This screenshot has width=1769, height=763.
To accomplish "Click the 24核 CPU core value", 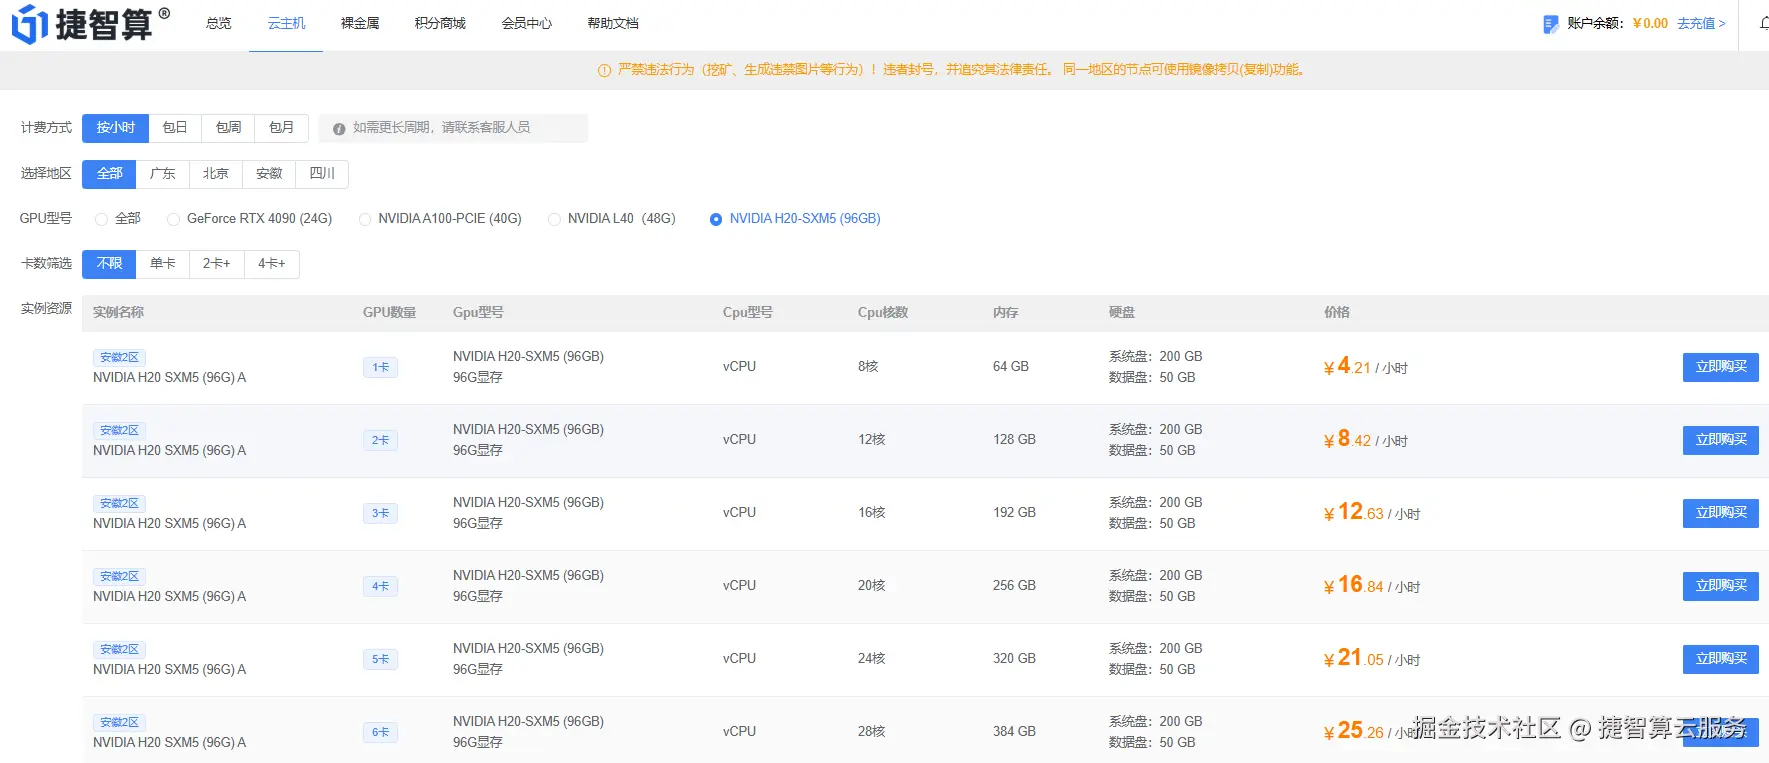I will [x=871, y=659].
